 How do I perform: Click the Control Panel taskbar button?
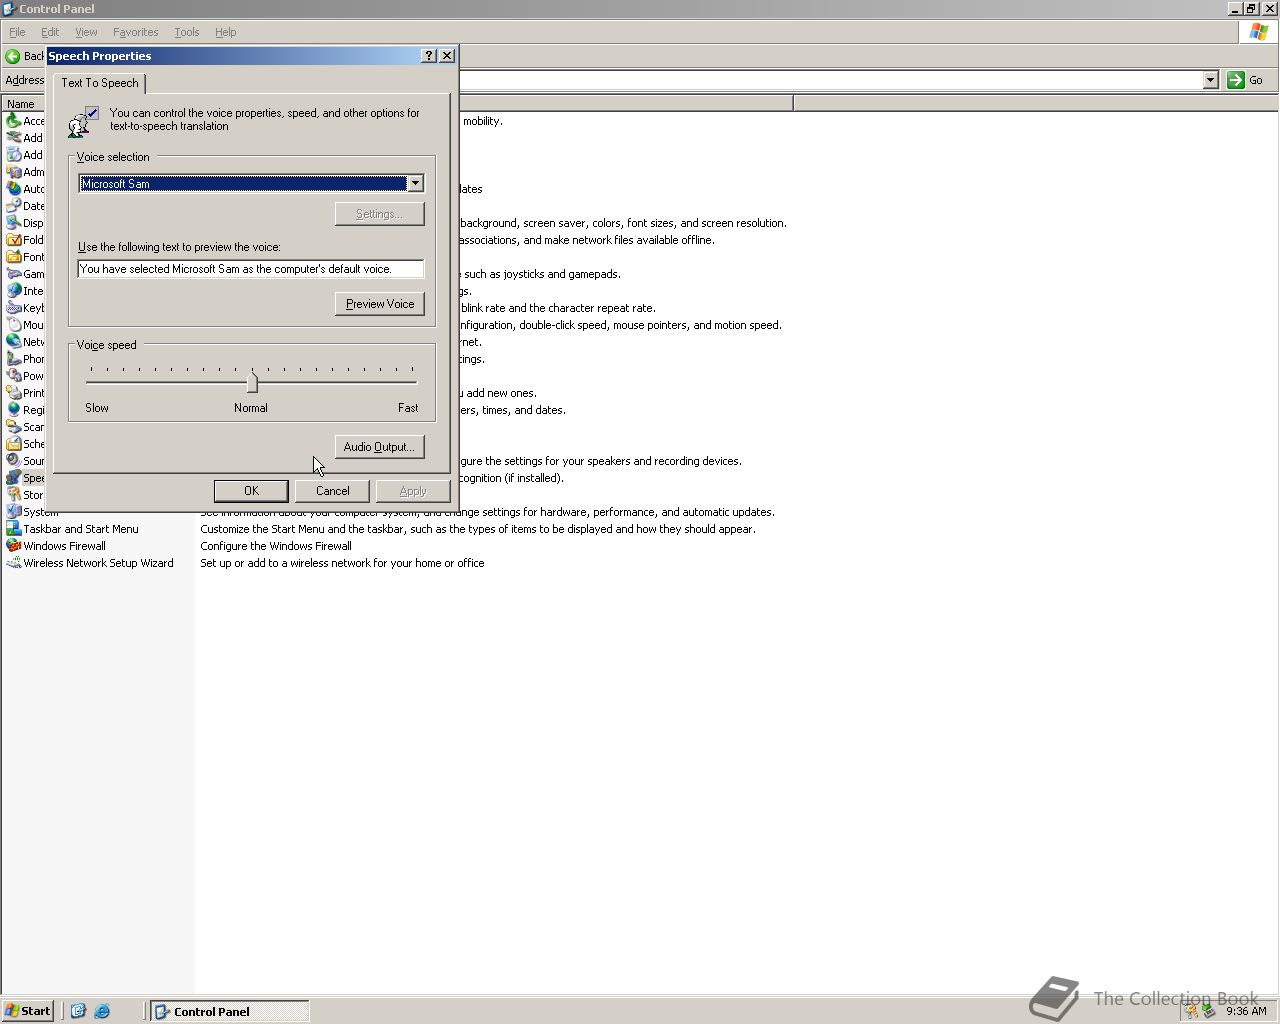pos(230,1011)
